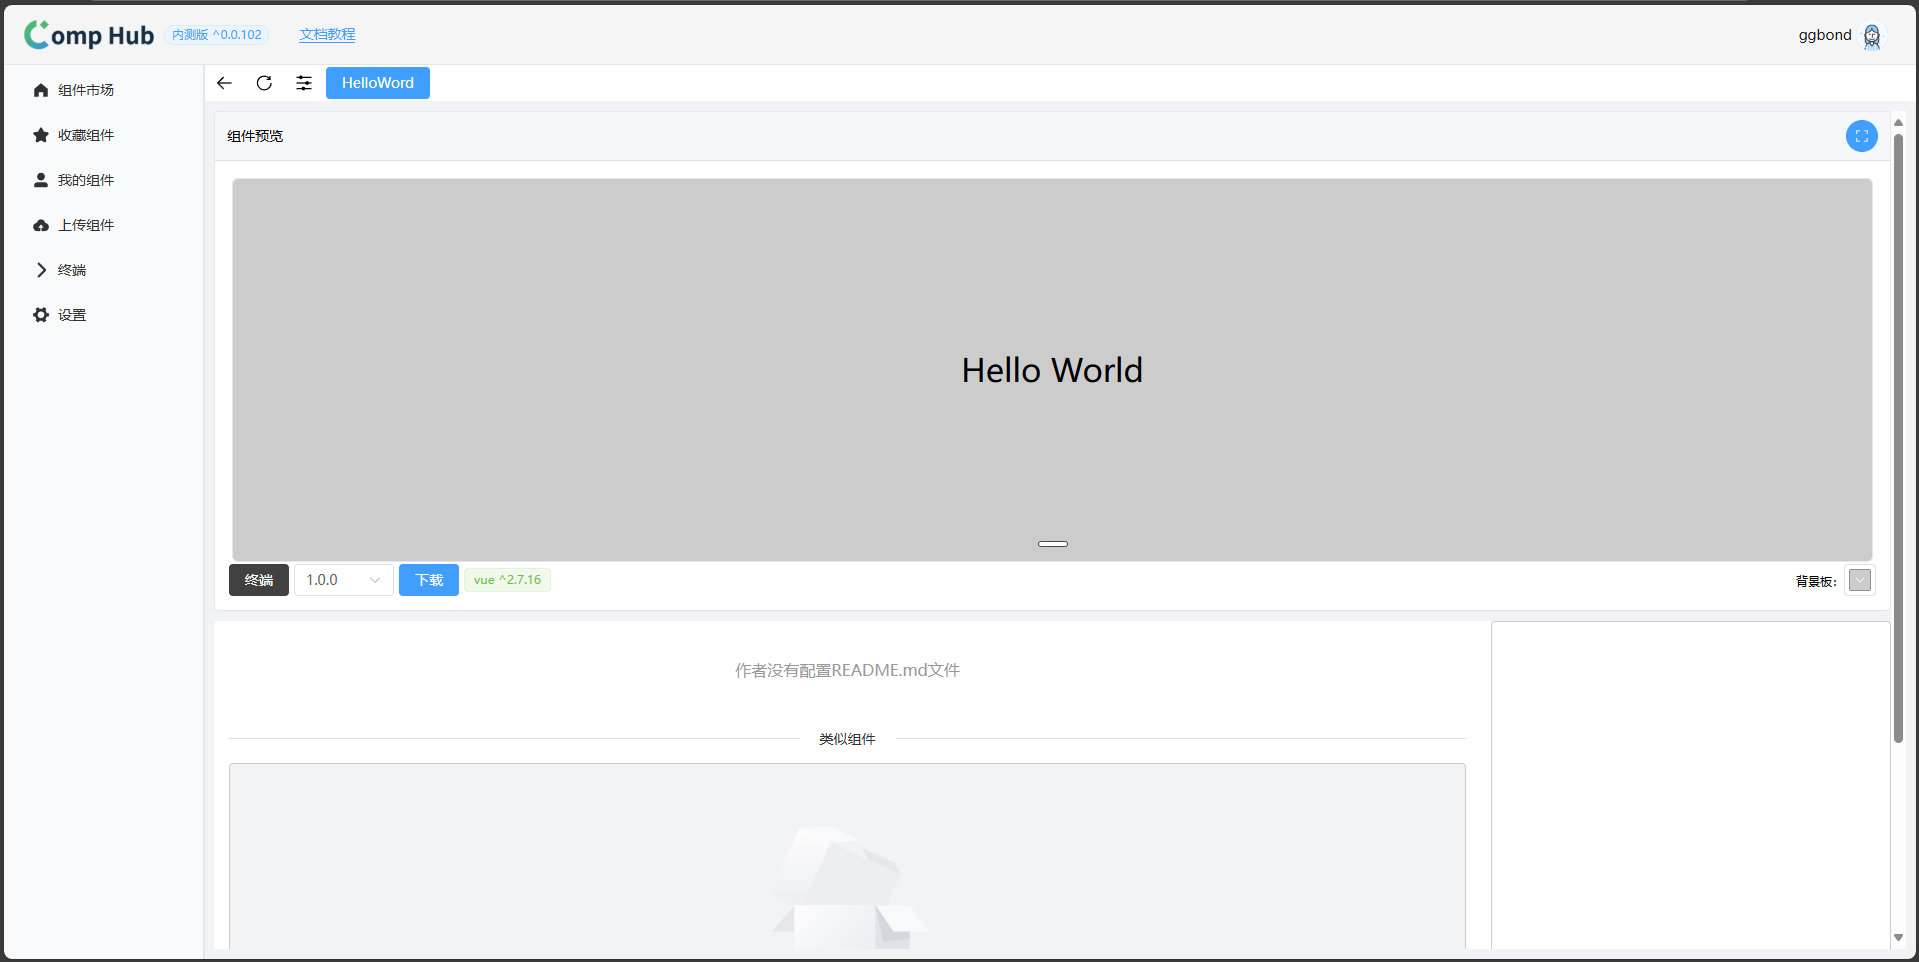Open 终端 in the sidebar menu
The width and height of the screenshot is (1919, 962).
coord(72,270)
